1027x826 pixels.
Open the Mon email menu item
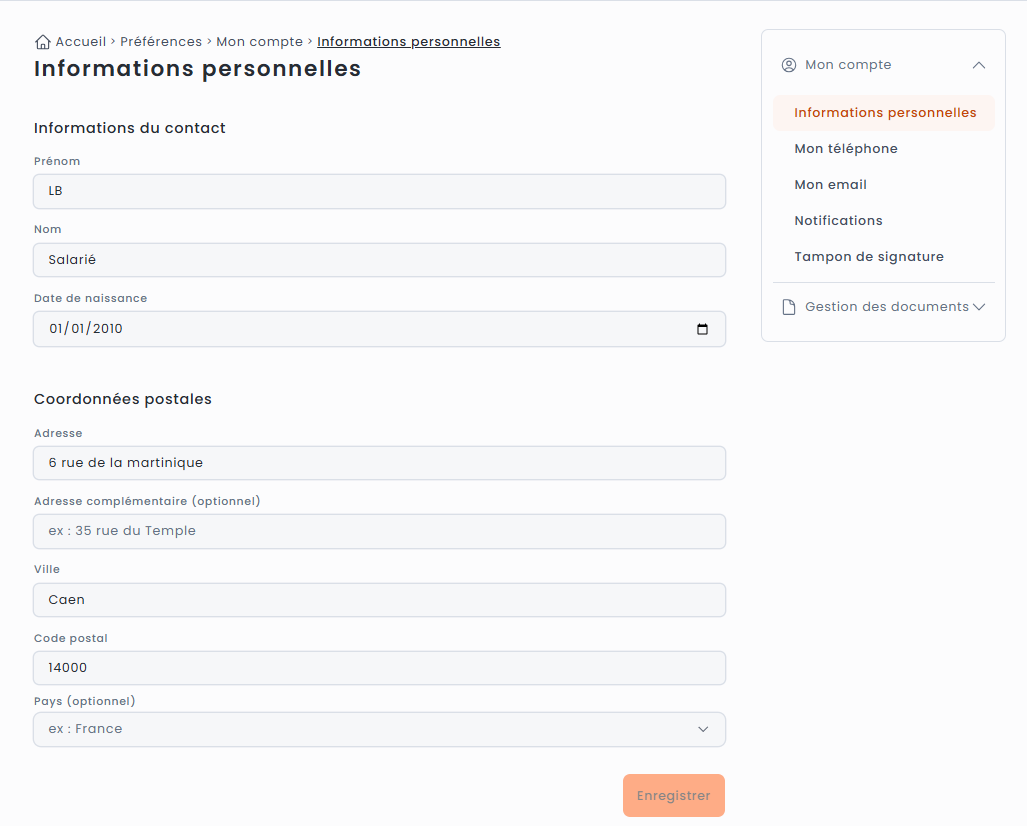tap(831, 185)
